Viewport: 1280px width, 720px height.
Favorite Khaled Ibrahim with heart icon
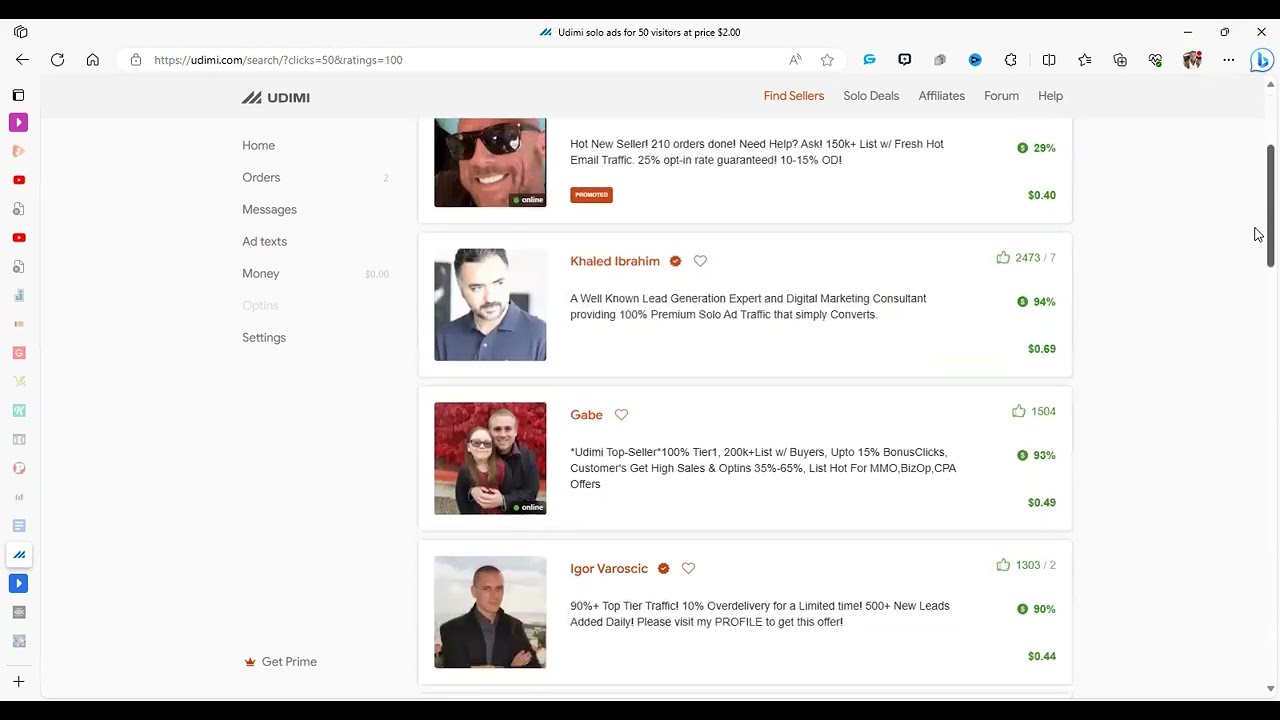[x=700, y=261]
